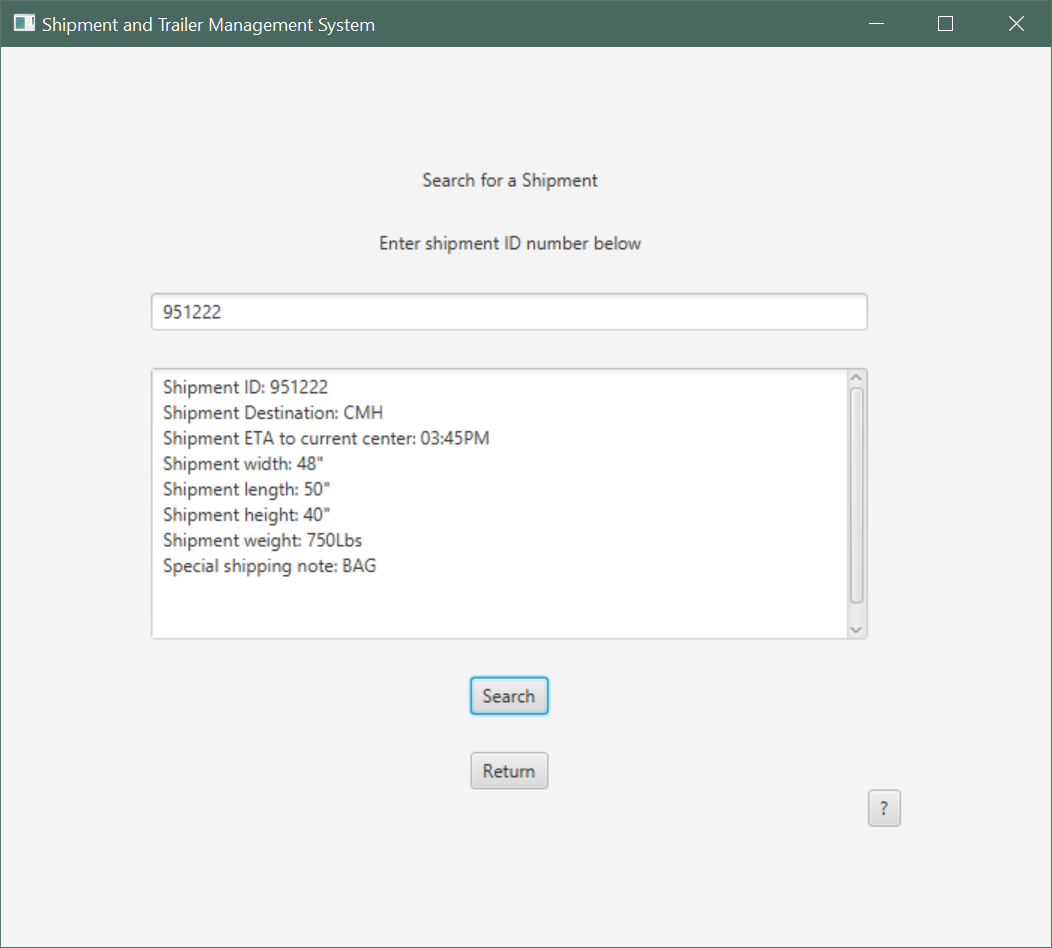
Task: Click the scrollbar up arrow
Action: 857,376
